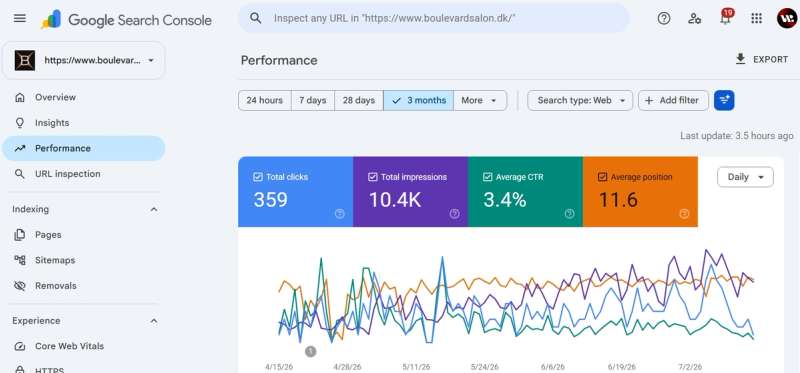Open URL inspection in sidebar
The width and height of the screenshot is (800, 373).
pyautogui.click(x=84, y=174)
